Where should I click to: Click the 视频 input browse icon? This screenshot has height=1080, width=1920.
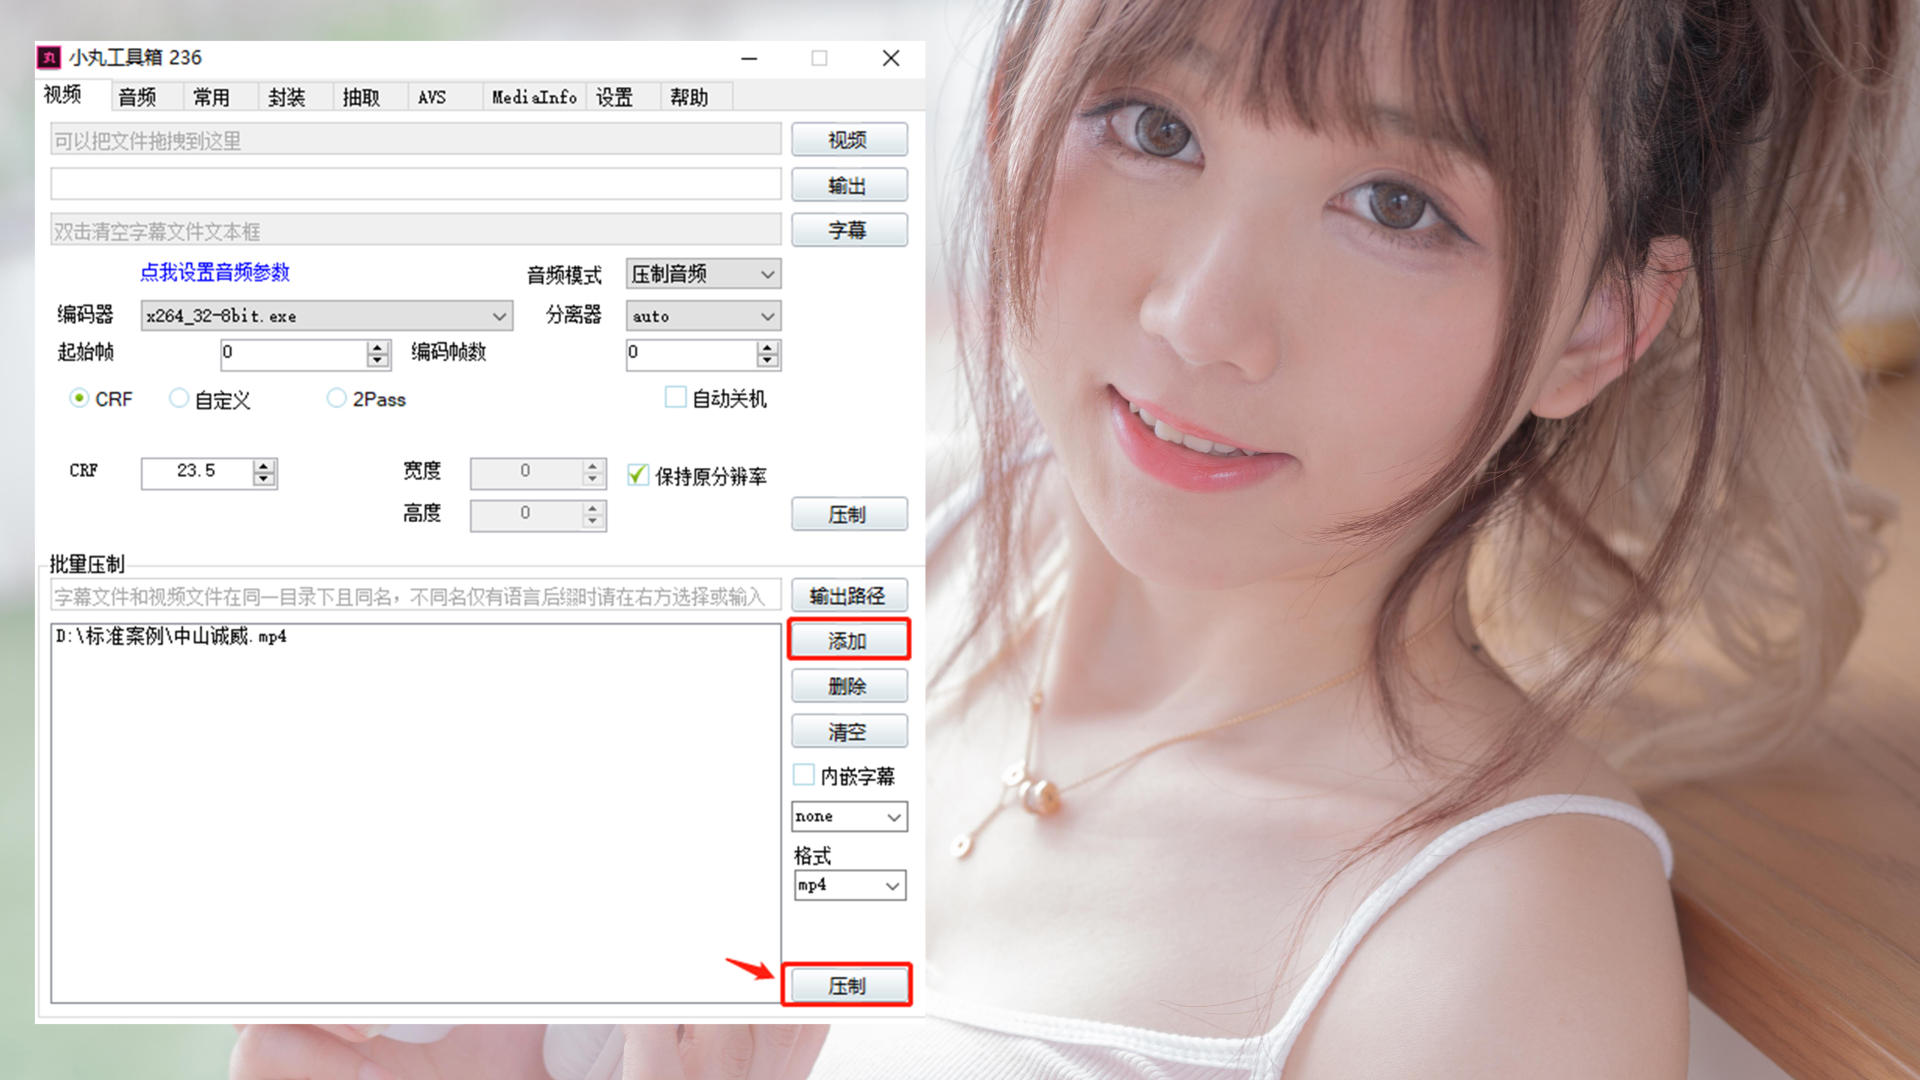coord(848,141)
